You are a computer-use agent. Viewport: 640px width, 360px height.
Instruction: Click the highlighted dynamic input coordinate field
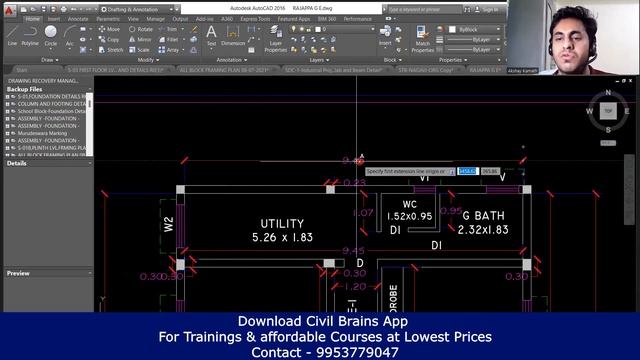coord(468,171)
